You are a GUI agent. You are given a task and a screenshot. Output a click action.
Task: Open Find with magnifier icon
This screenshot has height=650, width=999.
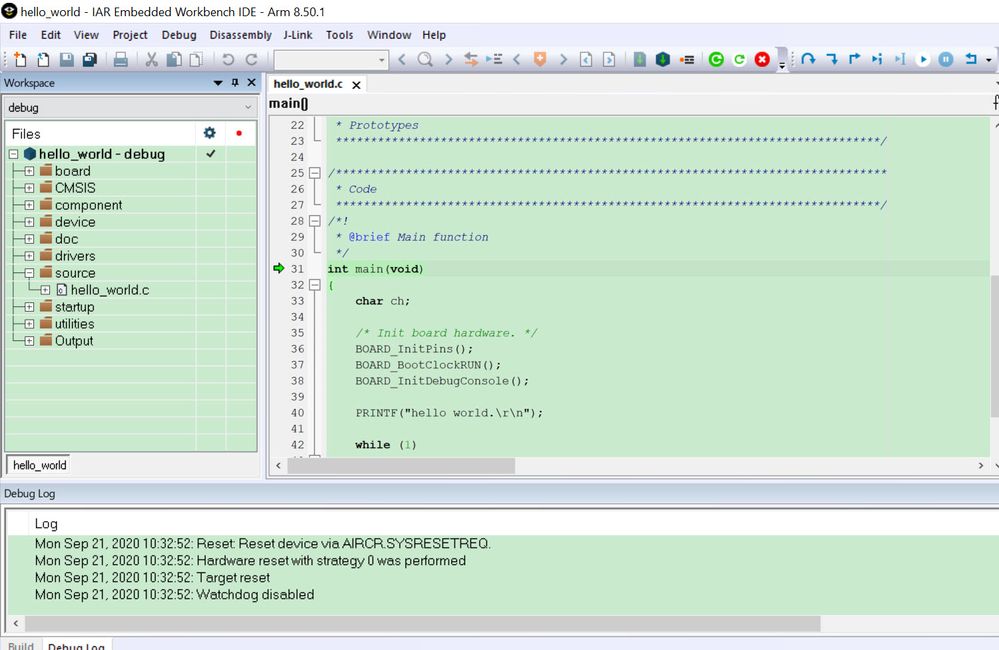(x=425, y=59)
